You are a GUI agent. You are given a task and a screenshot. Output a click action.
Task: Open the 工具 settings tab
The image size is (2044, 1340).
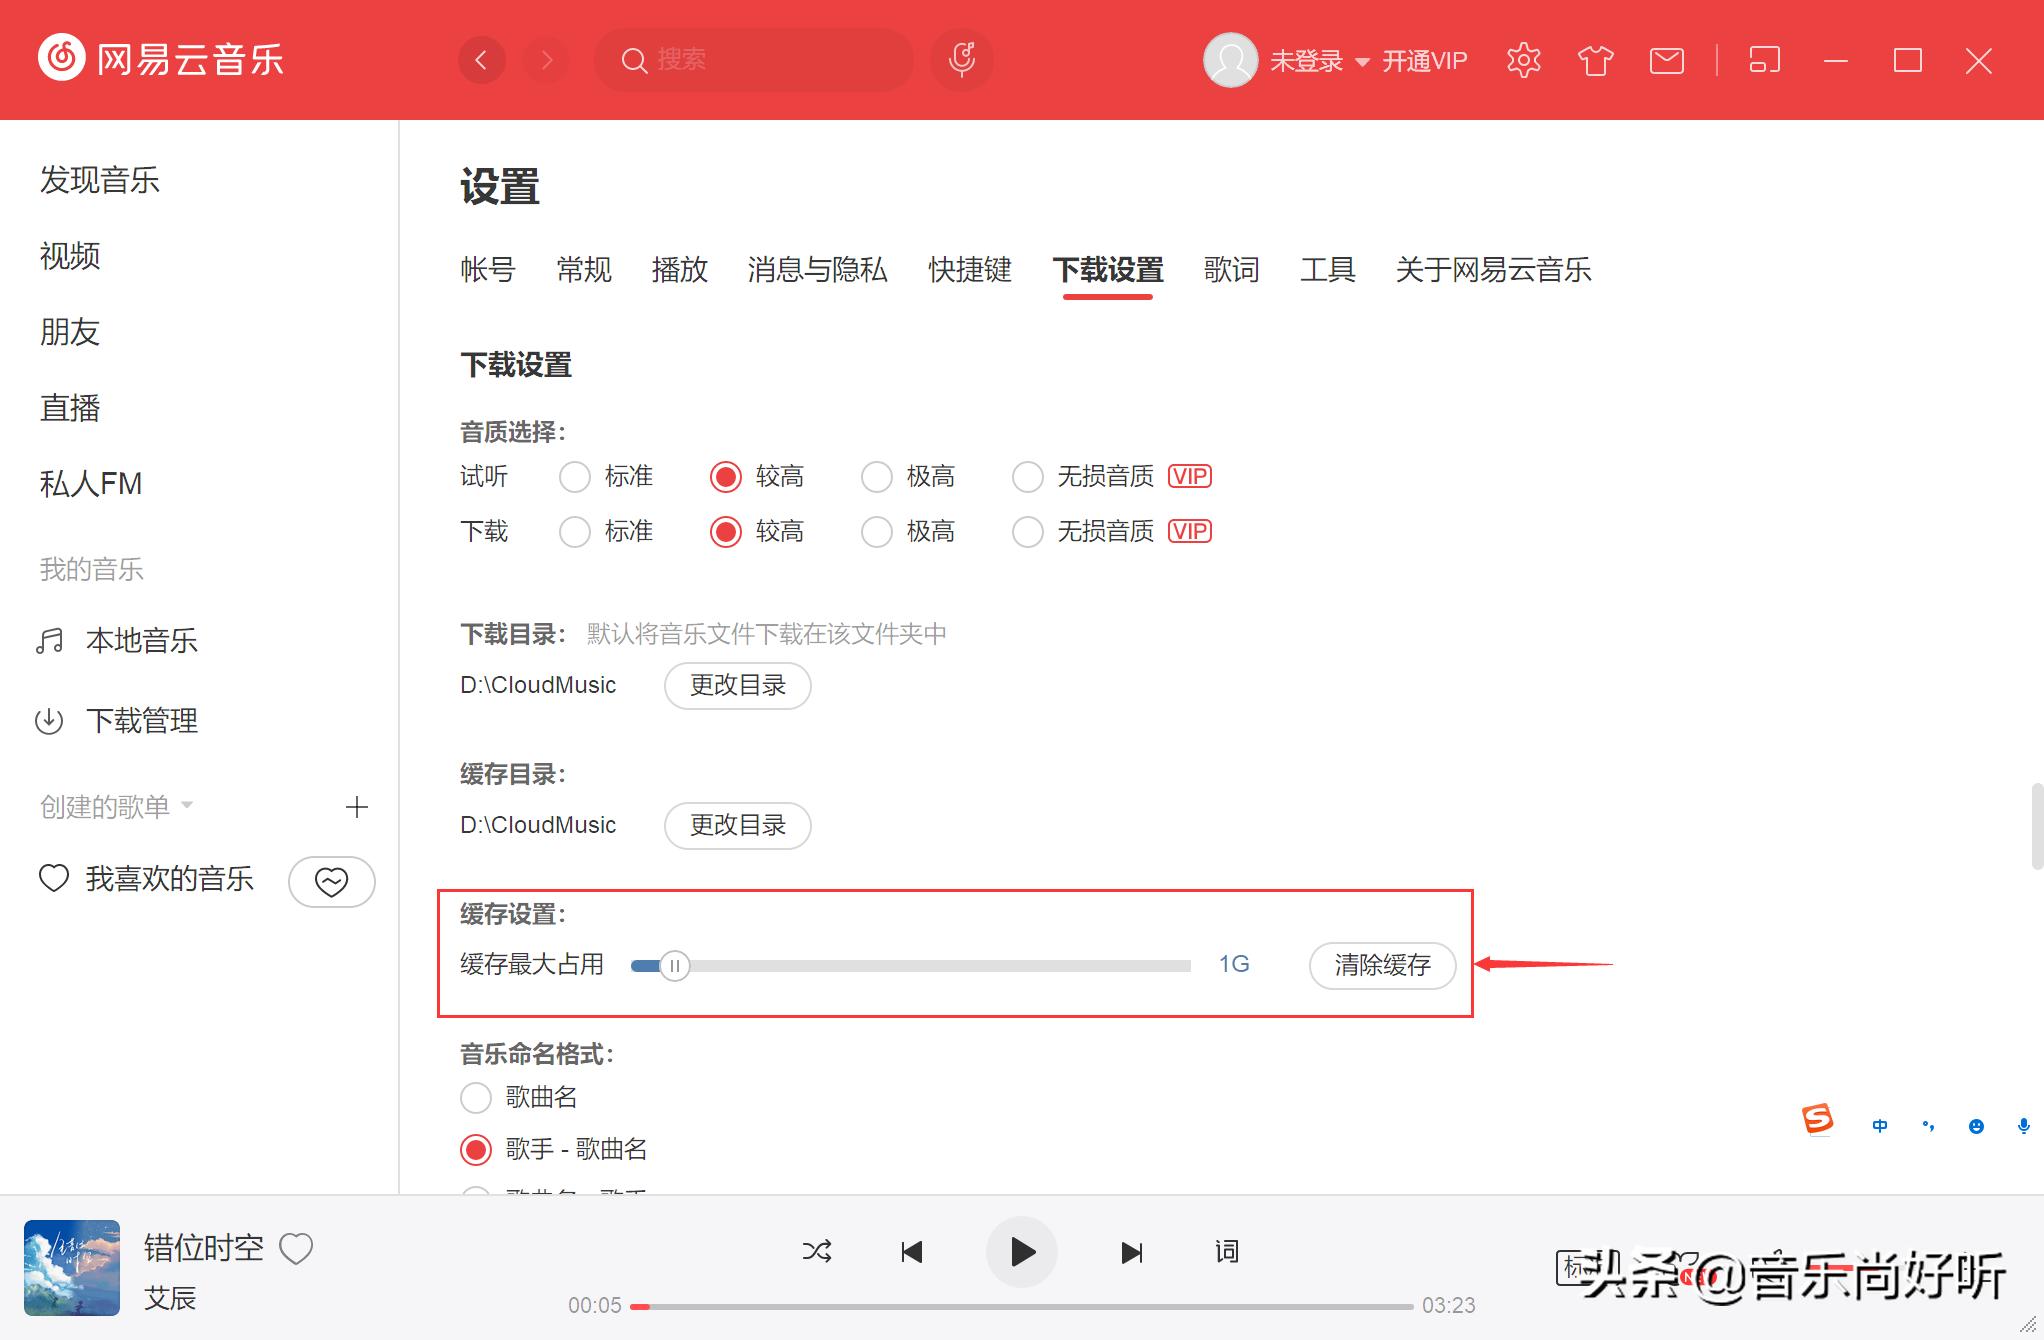(x=1328, y=270)
